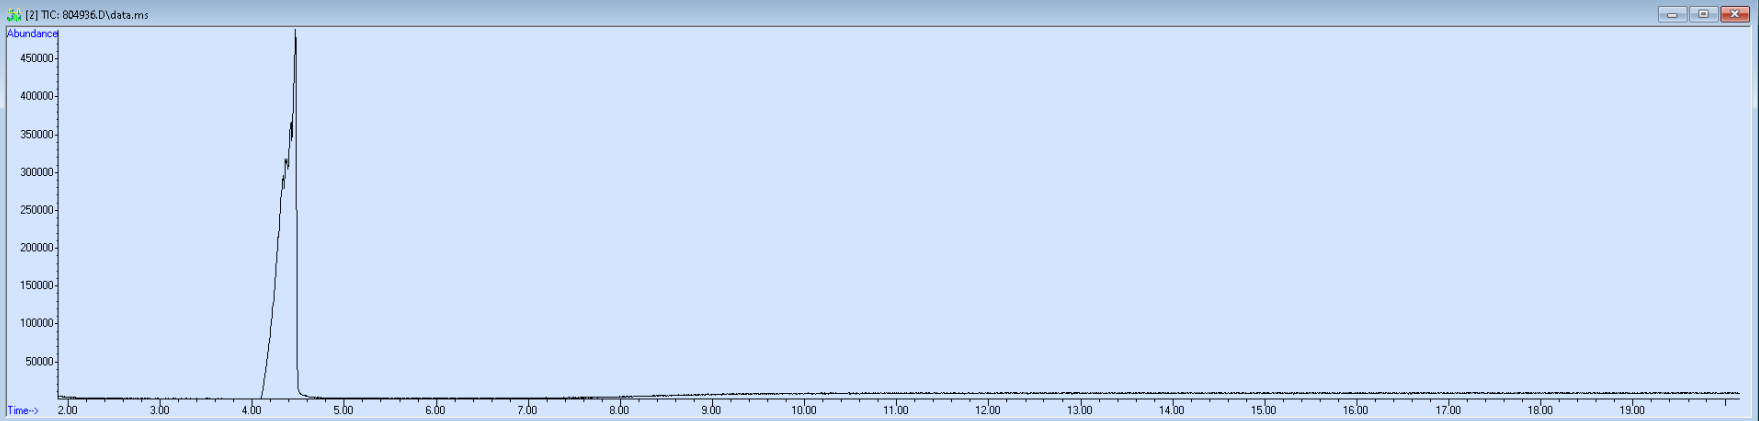The width and height of the screenshot is (1759, 421).
Task: Click the 10.00 time axis label
Action: point(803,410)
